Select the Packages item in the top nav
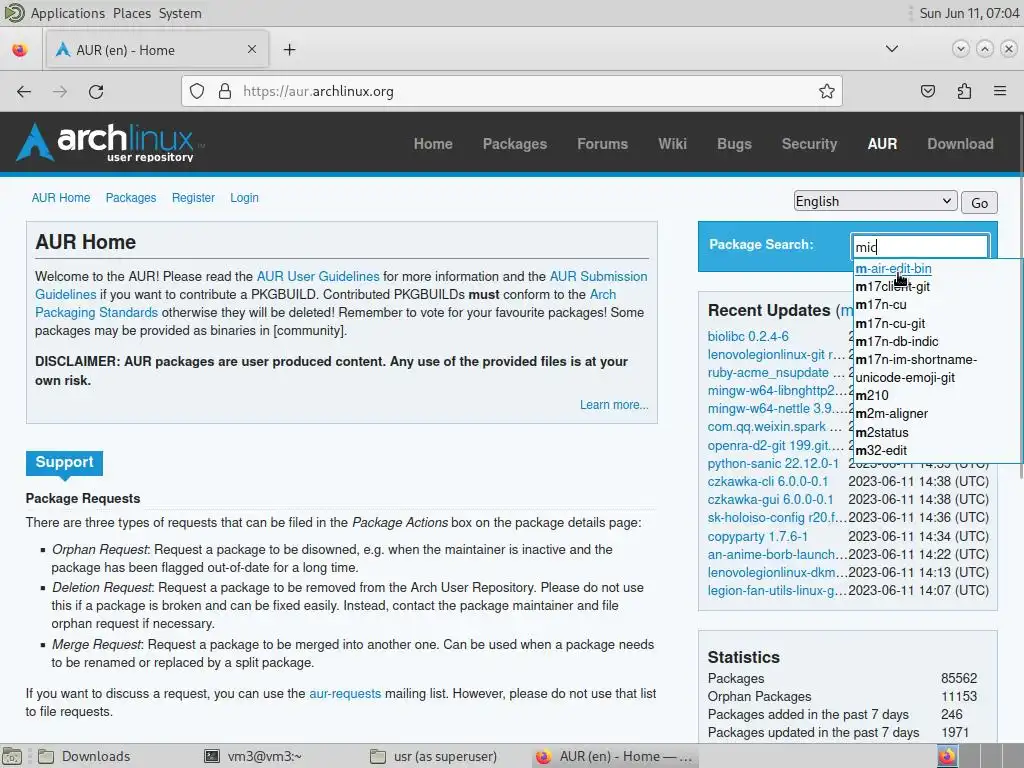 [515, 144]
